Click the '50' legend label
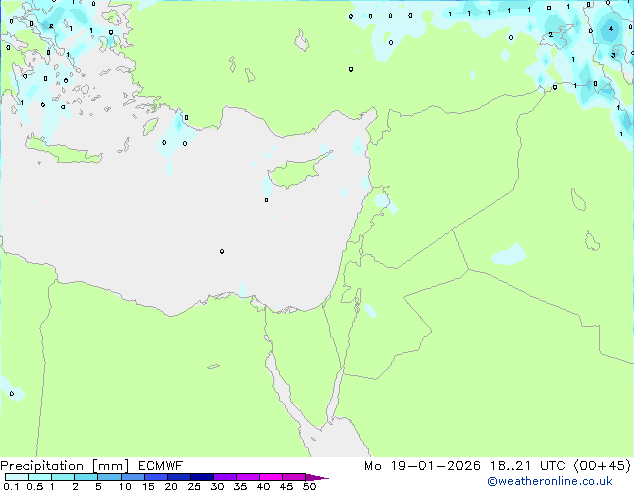This screenshot has width=634, height=490. [309, 486]
